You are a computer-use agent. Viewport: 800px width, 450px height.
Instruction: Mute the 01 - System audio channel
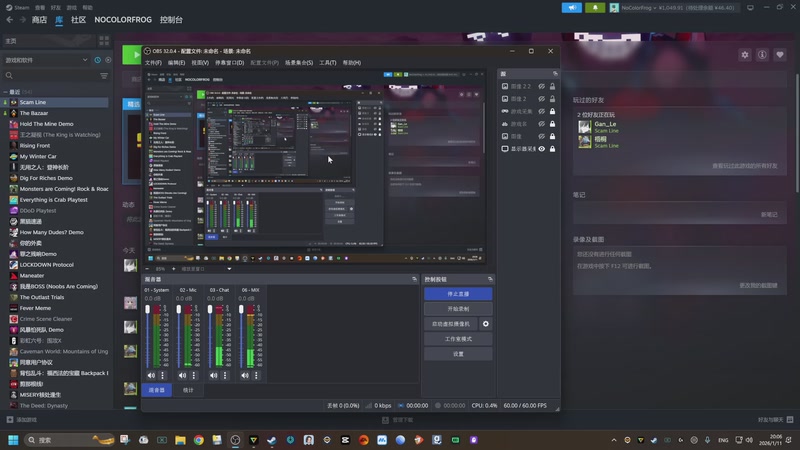pos(151,376)
